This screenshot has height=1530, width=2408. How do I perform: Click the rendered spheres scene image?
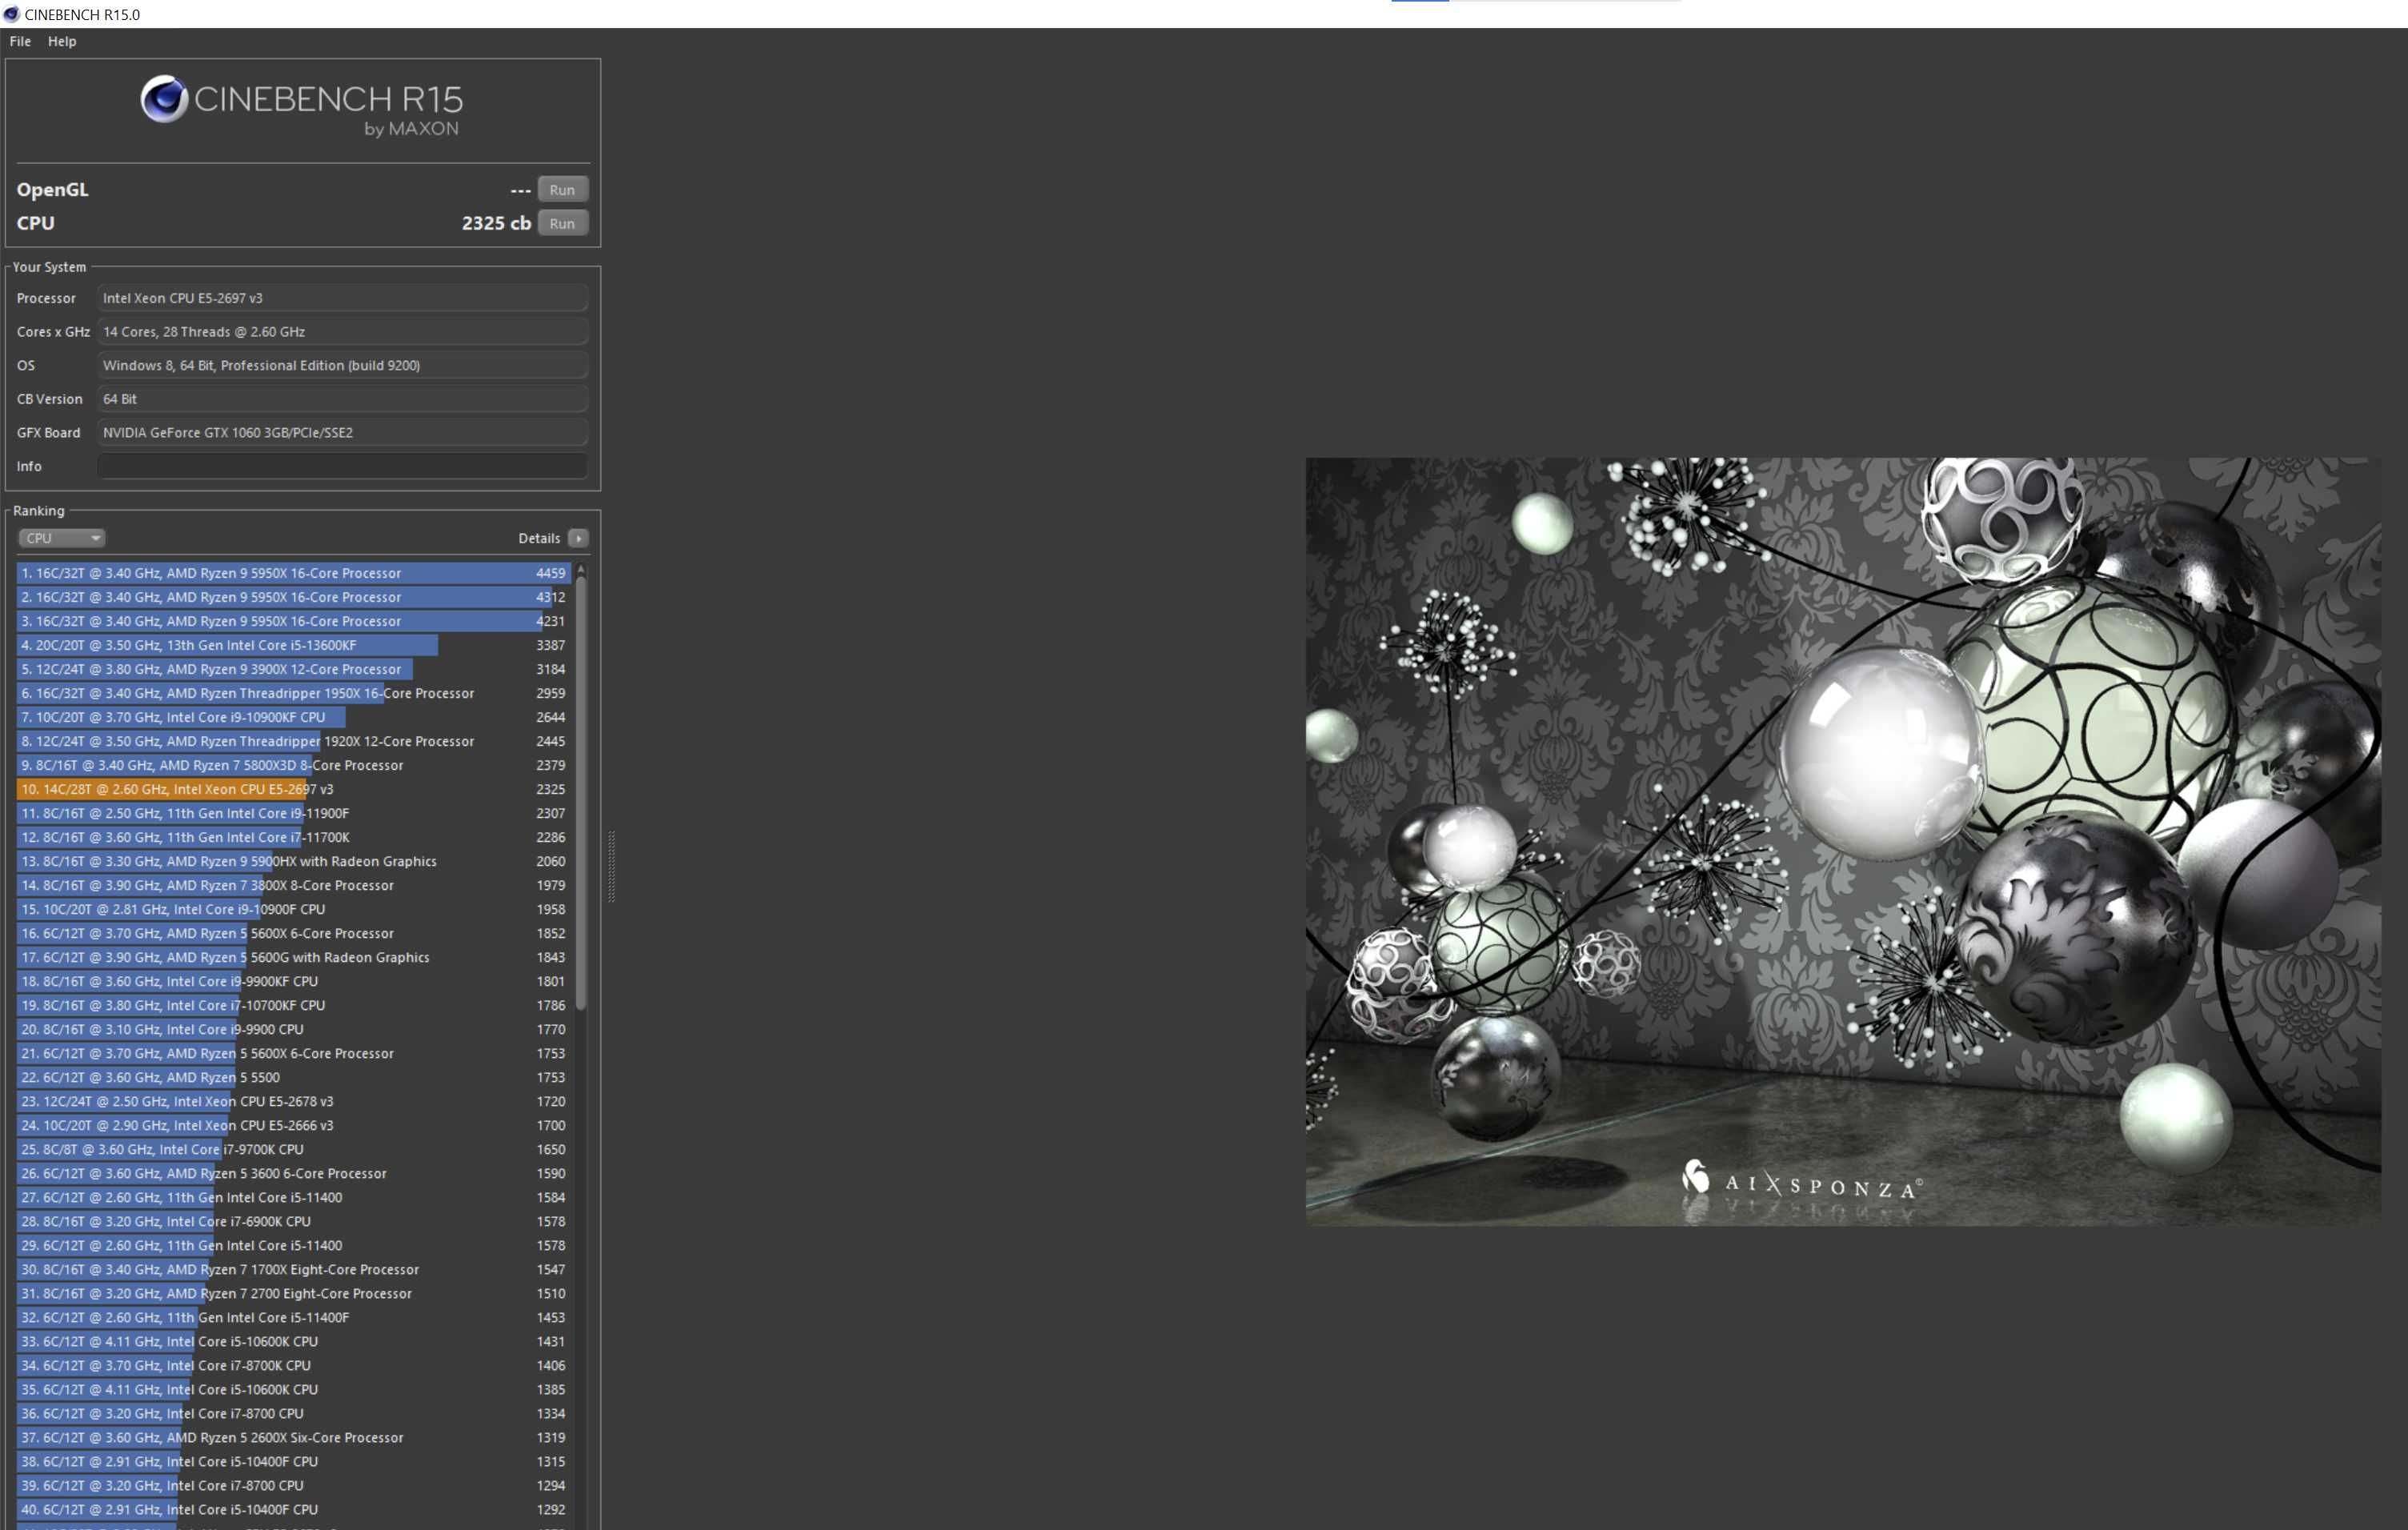coord(1842,842)
